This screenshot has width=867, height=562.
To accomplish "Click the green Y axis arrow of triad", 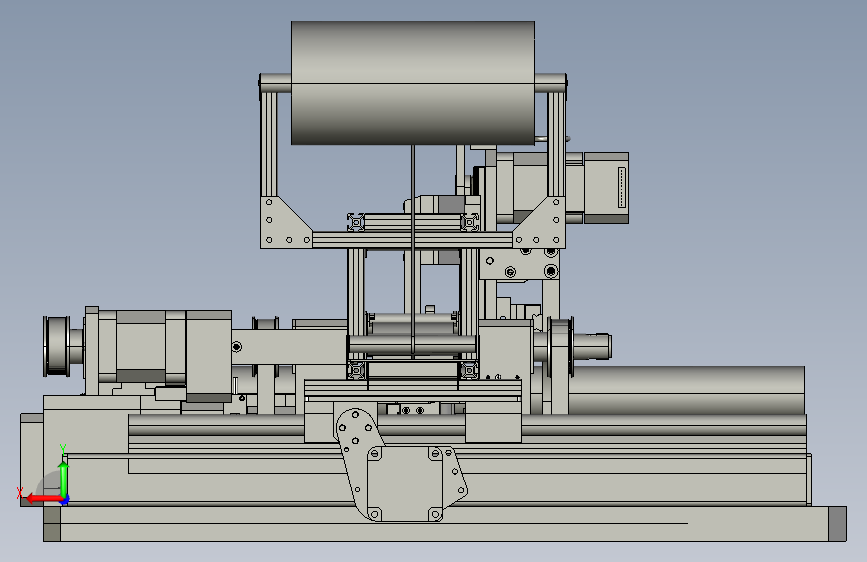I will click(x=64, y=479).
